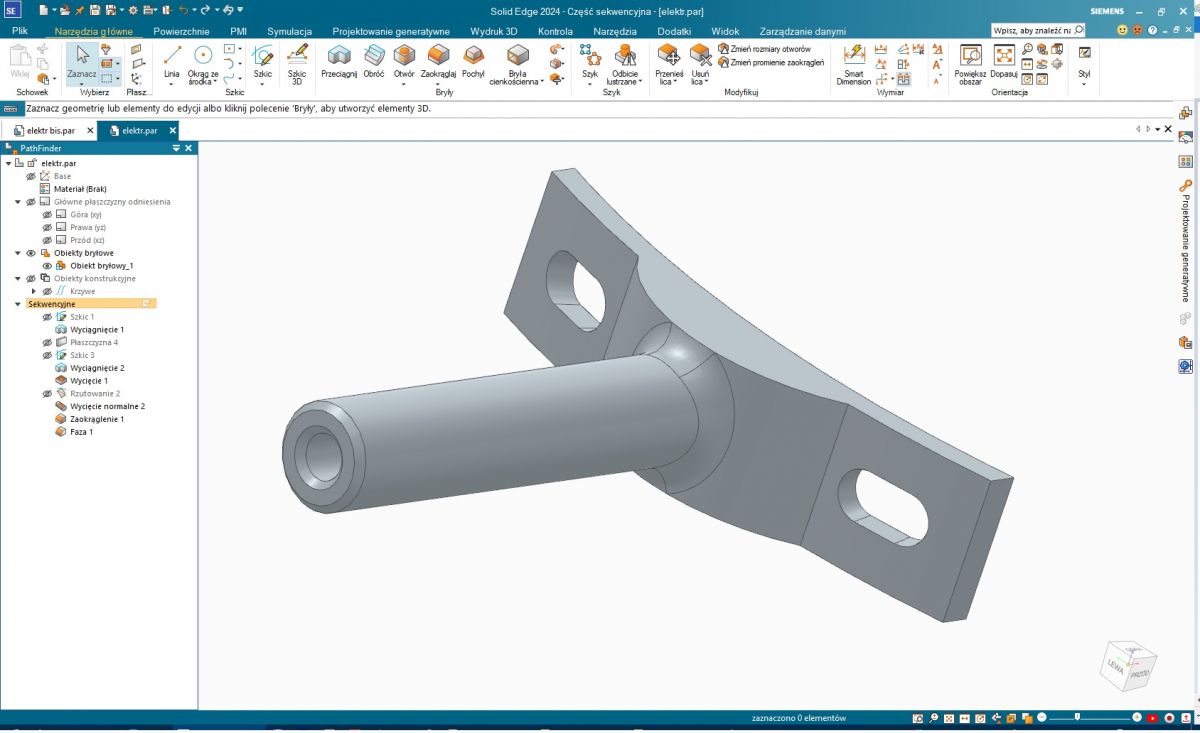This screenshot has height=733, width=1200.
Task: Show the Góra (xy) reference plane
Action: click(47, 214)
